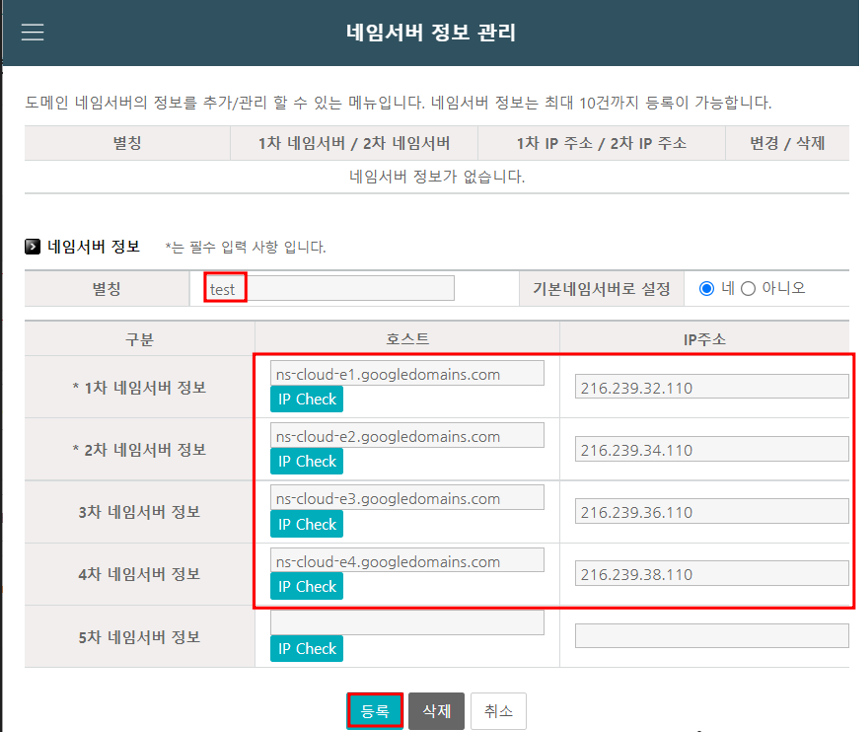The width and height of the screenshot is (859, 732).
Task: Click IP Check for 1차 네임서버
Action: [x=307, y=399]
